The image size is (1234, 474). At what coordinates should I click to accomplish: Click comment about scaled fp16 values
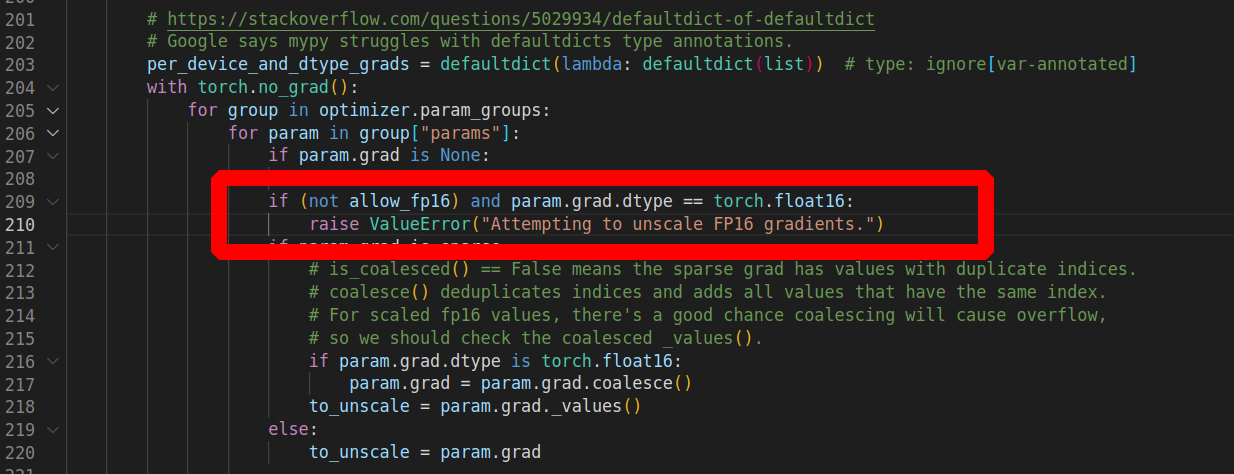708,315
